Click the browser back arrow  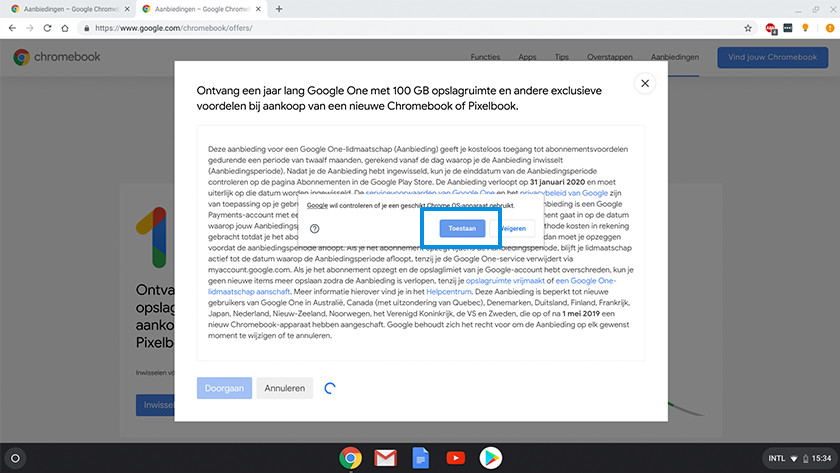[12, 28]
